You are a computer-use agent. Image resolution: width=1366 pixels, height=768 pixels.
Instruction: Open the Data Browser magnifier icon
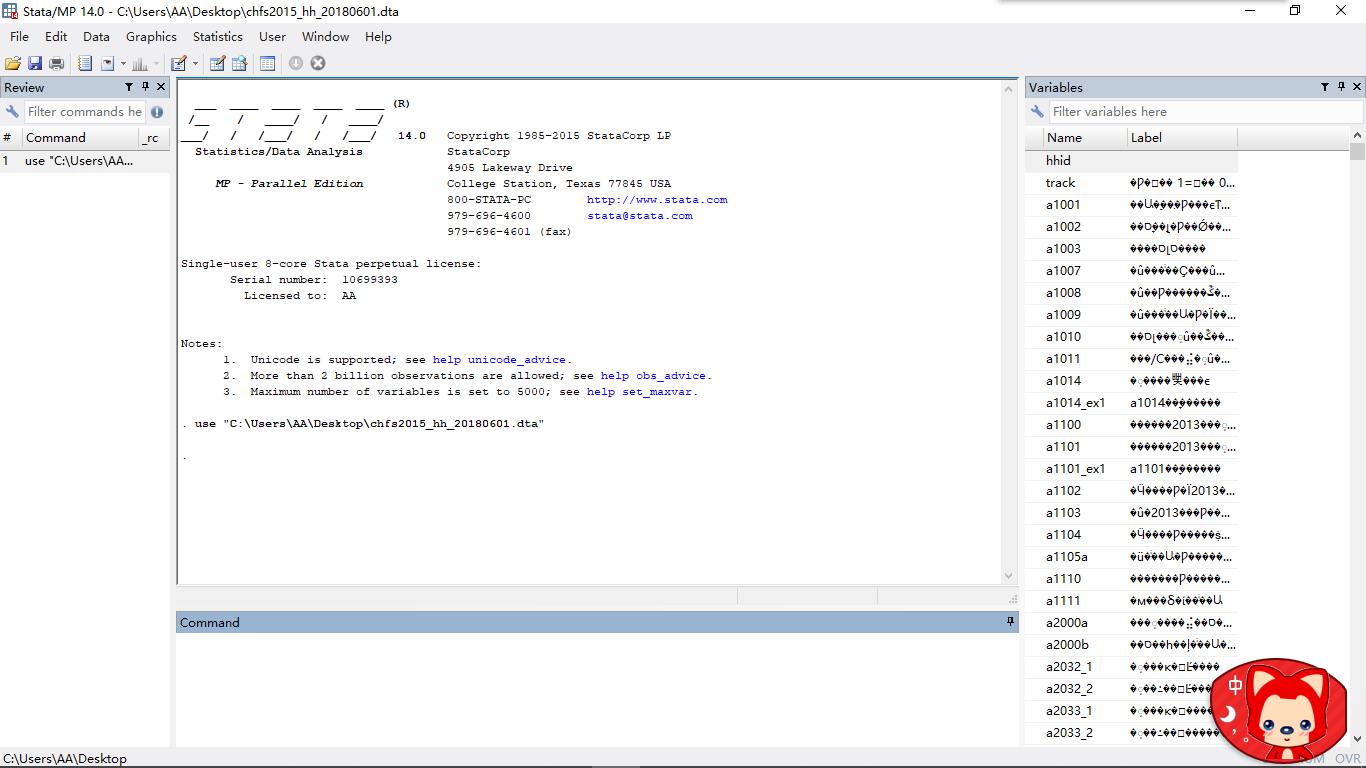240,63
